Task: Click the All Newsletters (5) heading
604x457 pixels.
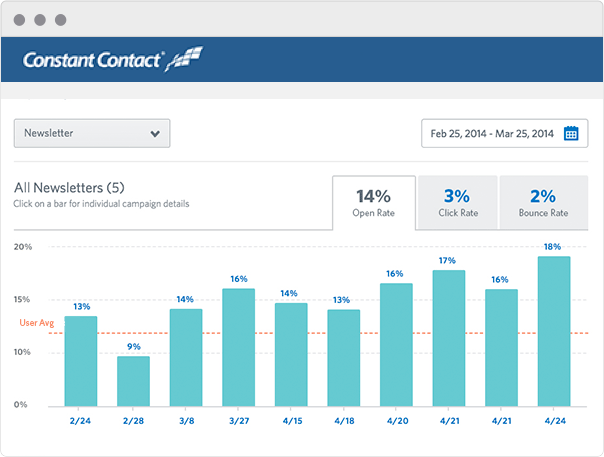Action: 69,188
